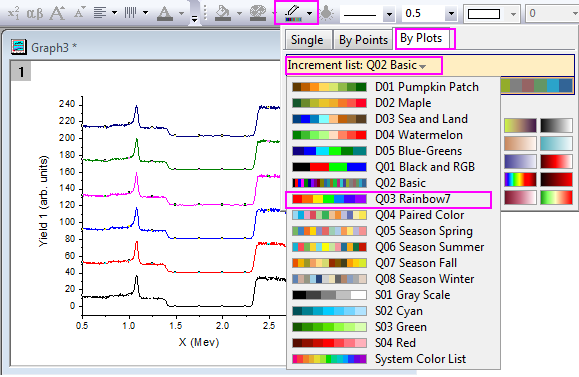This screenshot has height=377, width=579.
Task: Switch to the By Points tab
Action: (363, 40)
